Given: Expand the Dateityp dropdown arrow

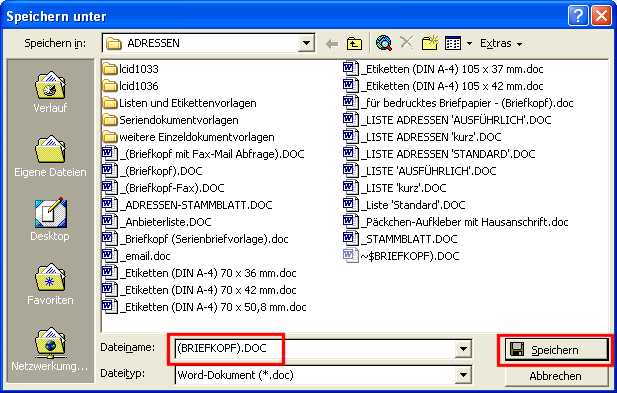Looking at the screenshot, I should [x=463, y=375].
